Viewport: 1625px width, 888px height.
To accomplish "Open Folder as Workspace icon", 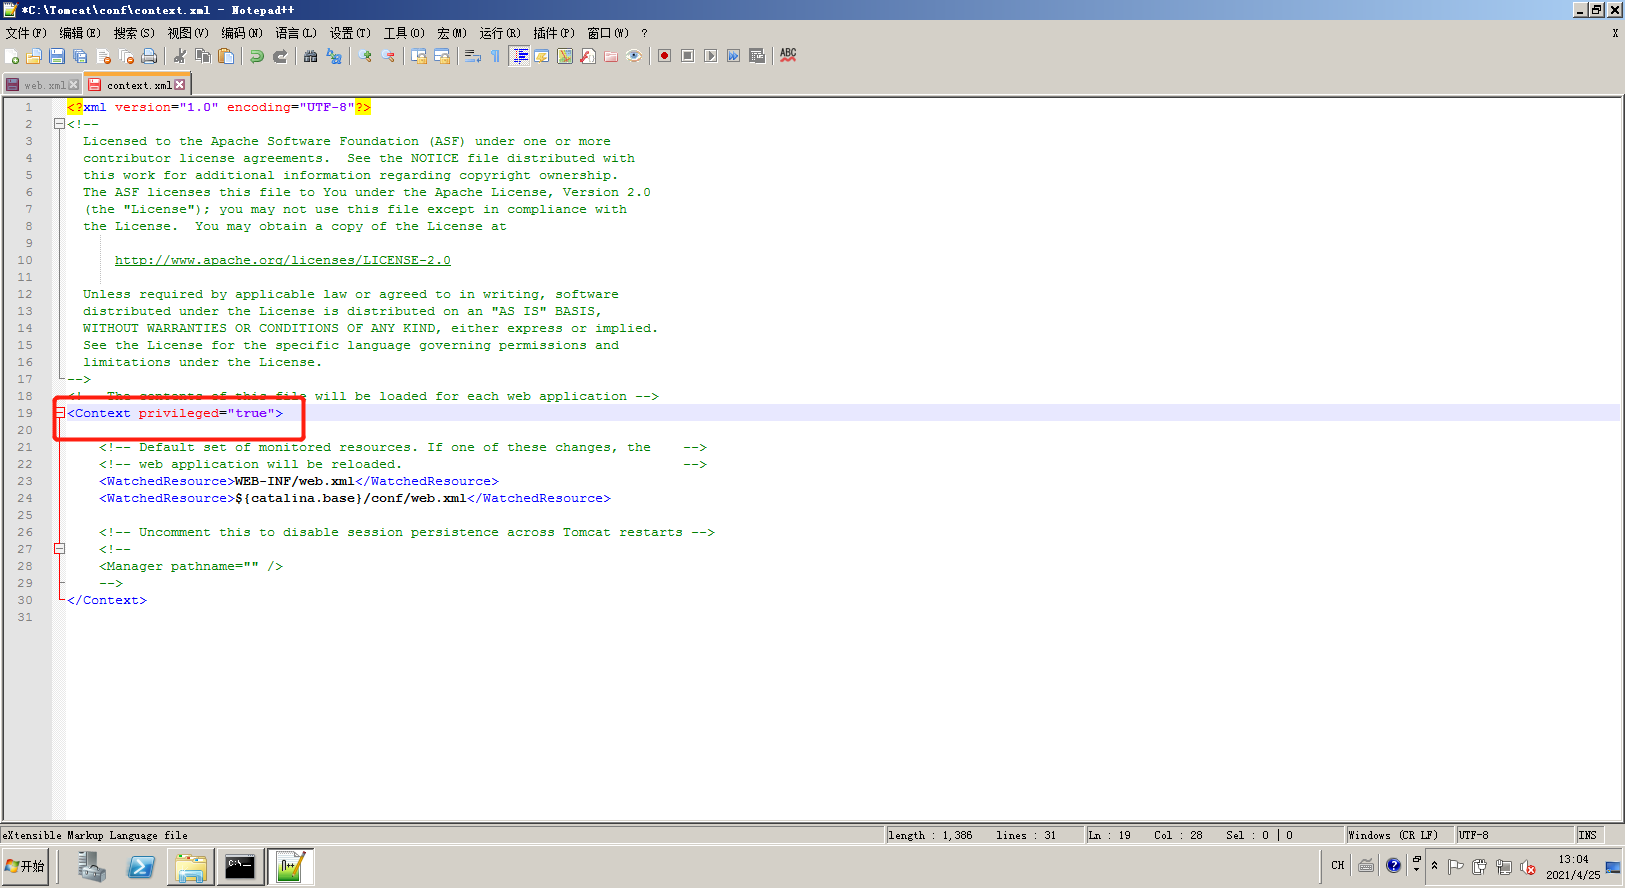I will pos(611,56).
